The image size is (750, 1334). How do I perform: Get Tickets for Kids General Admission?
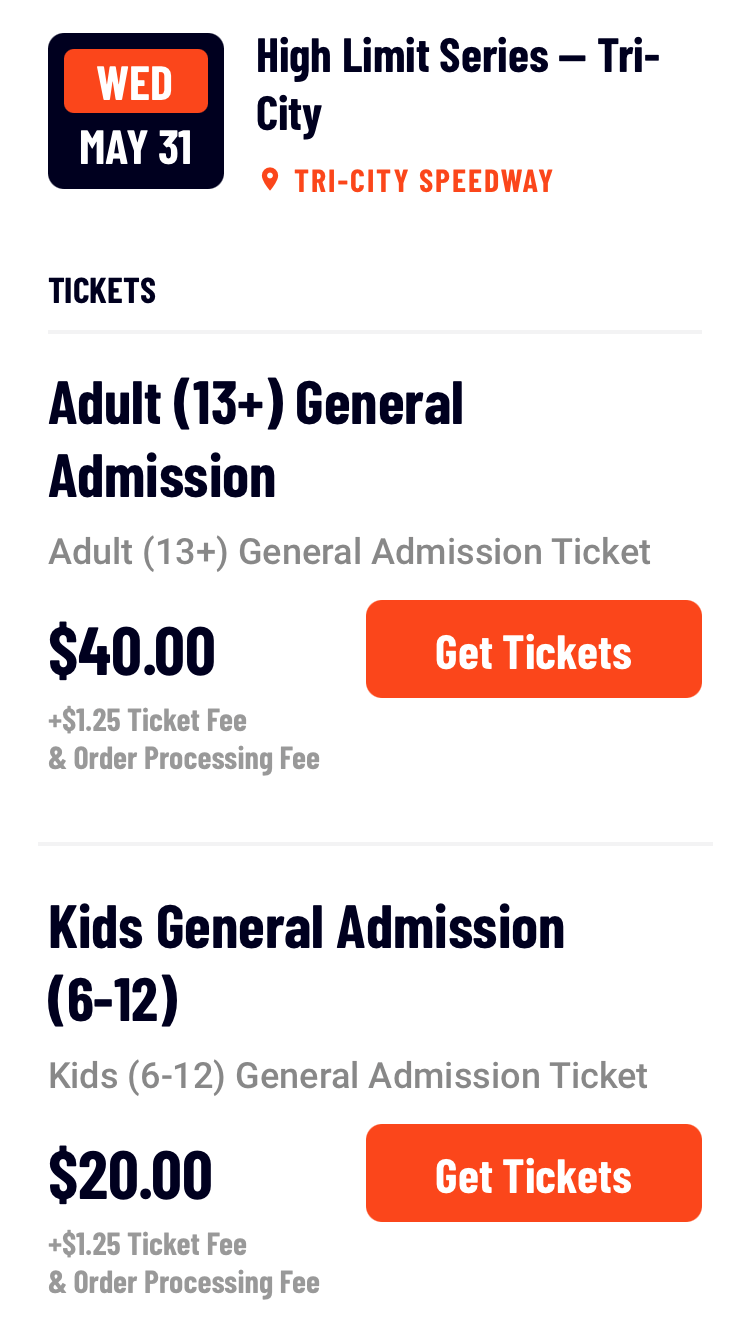coord(534,1173)
